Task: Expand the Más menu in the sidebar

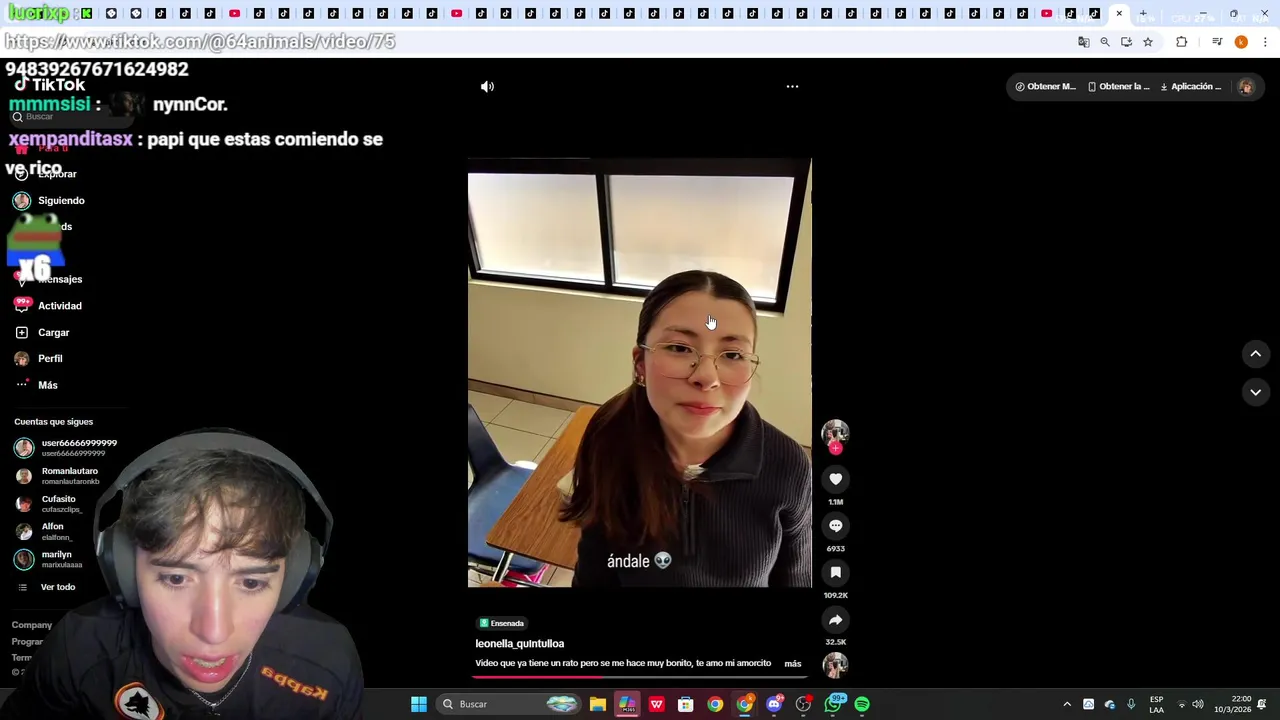Action: (x=48, y=385)
